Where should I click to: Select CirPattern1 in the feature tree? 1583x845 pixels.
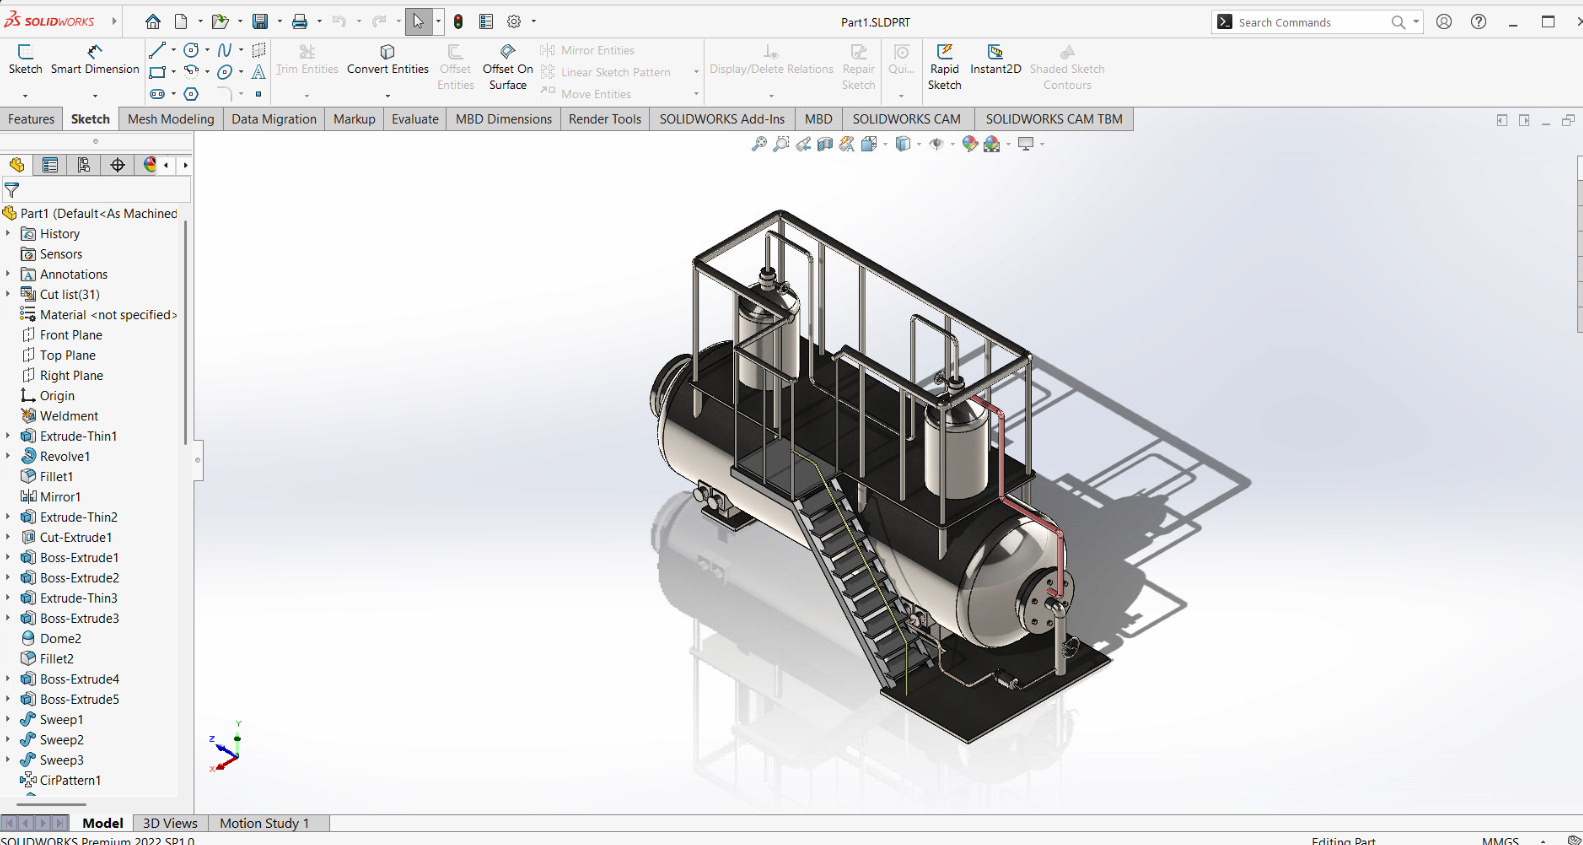point(61,780)
